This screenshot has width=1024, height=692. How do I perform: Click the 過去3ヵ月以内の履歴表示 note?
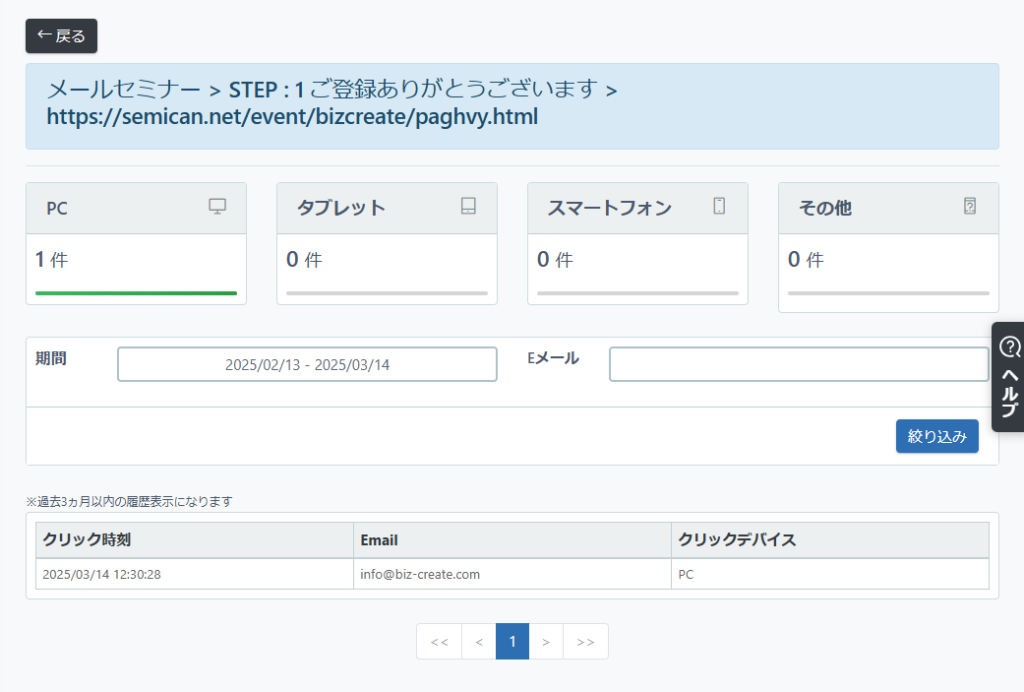(x=129, y=501)
